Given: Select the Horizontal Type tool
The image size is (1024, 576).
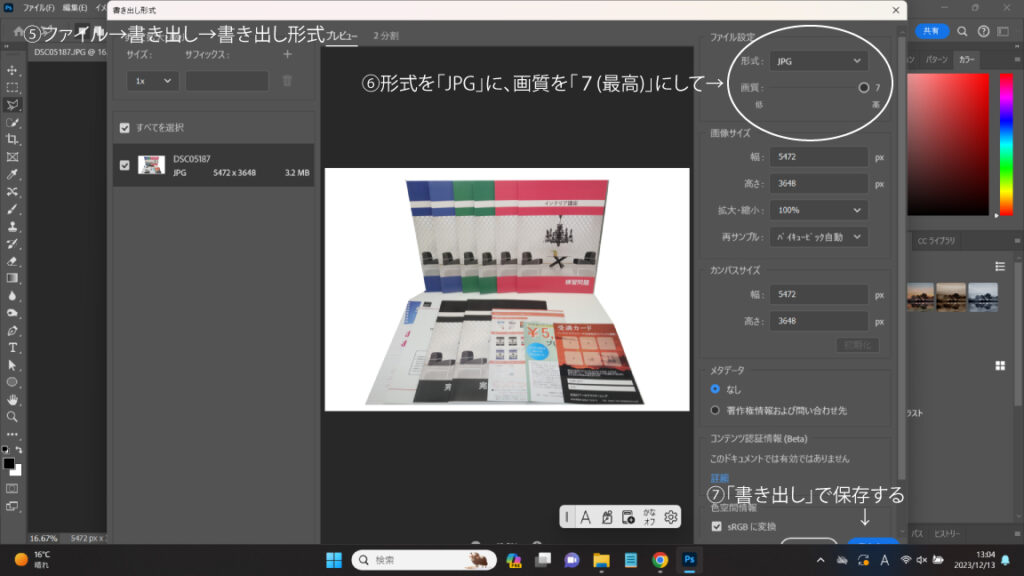Looking at the screenshot, I should (x=13, y=347).
